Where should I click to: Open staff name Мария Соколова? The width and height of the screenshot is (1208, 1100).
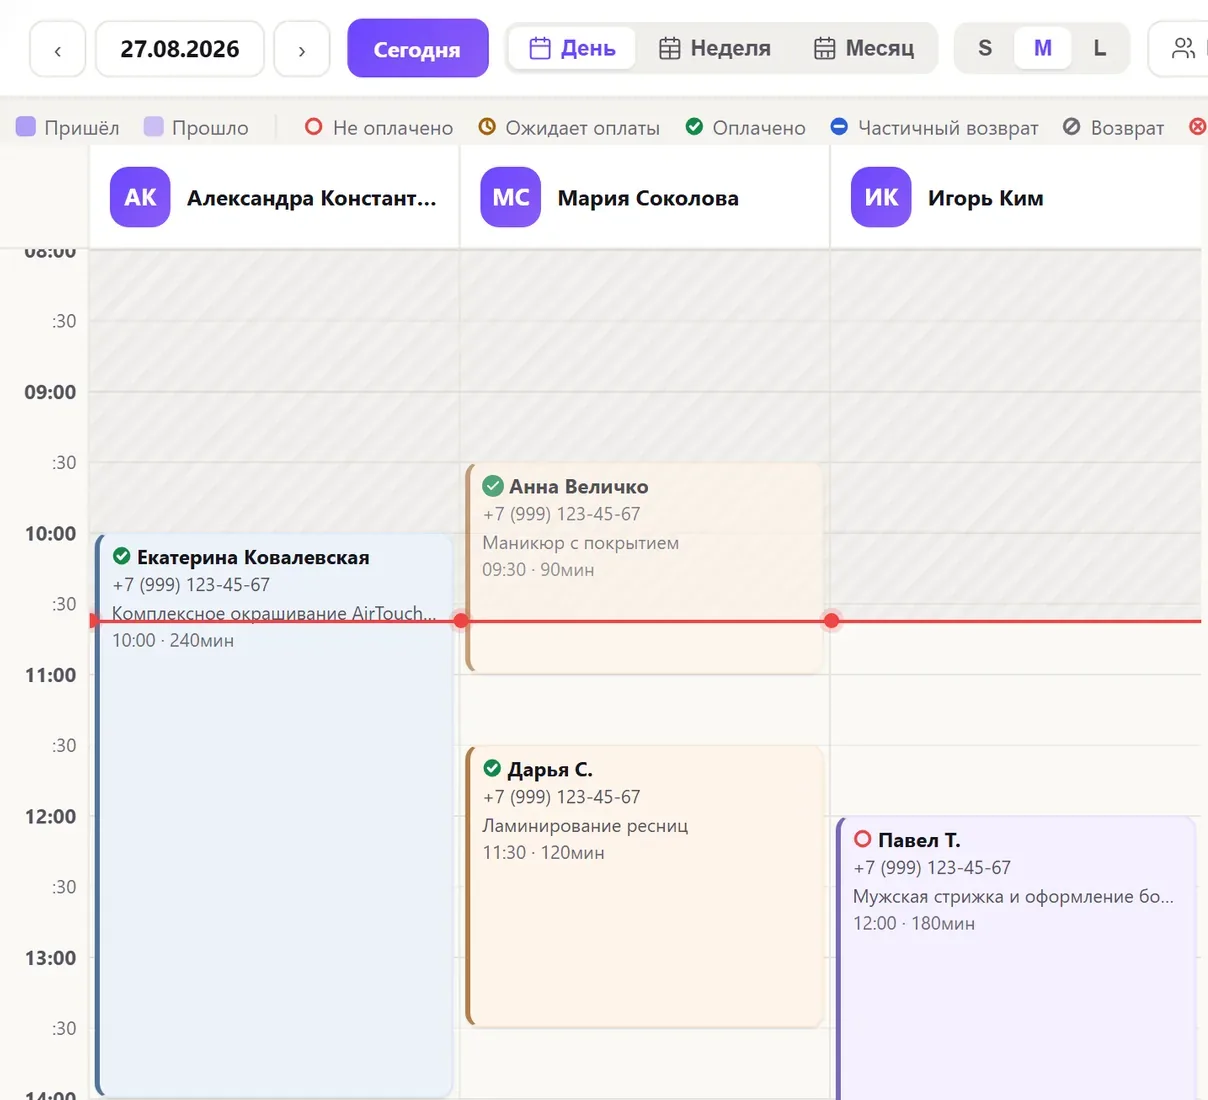648,198
